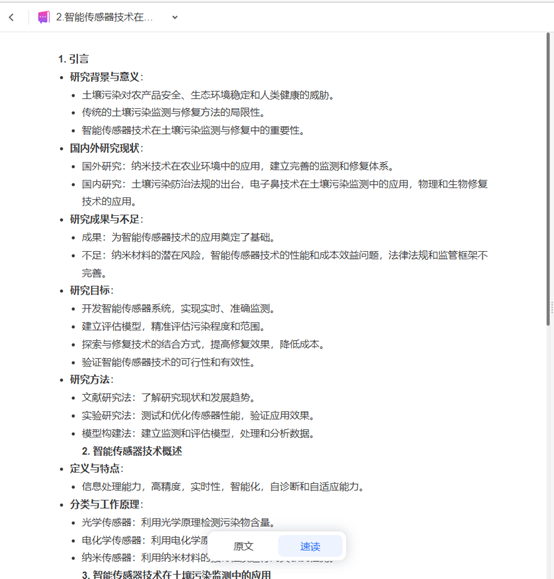The width and height of the screenshot is (554, 579).
Task: Switch to the 原文 tab
Action: 243,546
